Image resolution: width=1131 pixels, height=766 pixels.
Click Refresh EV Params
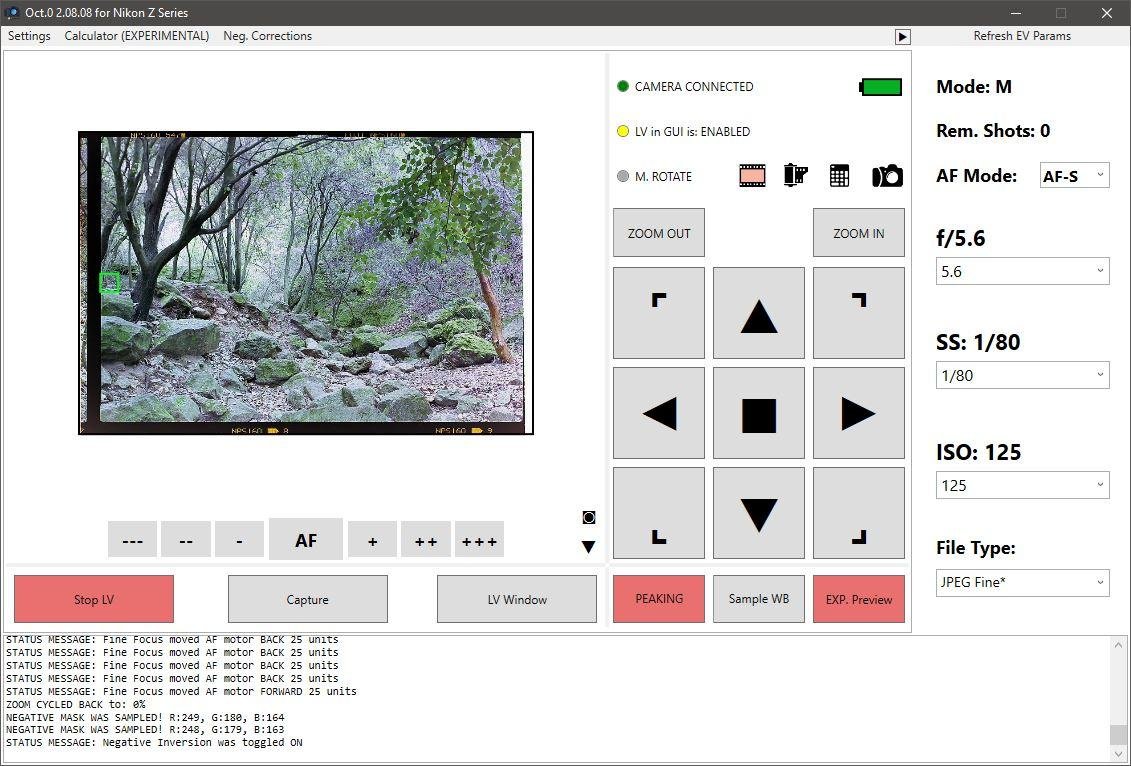(1022, 36)
